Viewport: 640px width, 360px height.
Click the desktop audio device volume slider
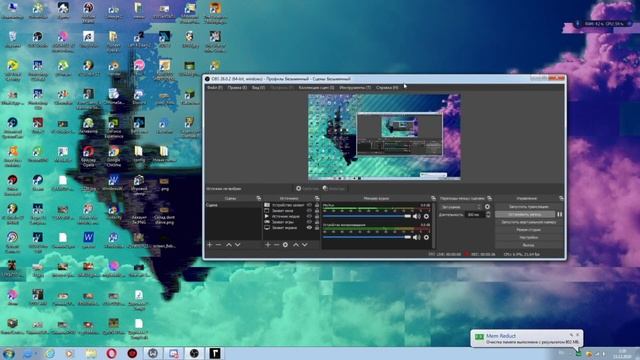click(x=367, y=237)
